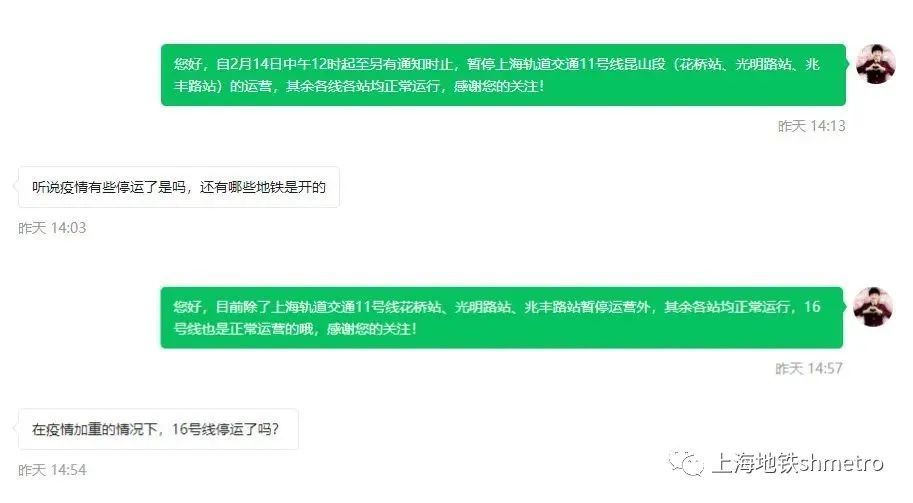This screenshot has width=913, height=503.
Task: Open the avatar next to the 16号线 reply
Action: pyautogui.click(x=873, y=307)
